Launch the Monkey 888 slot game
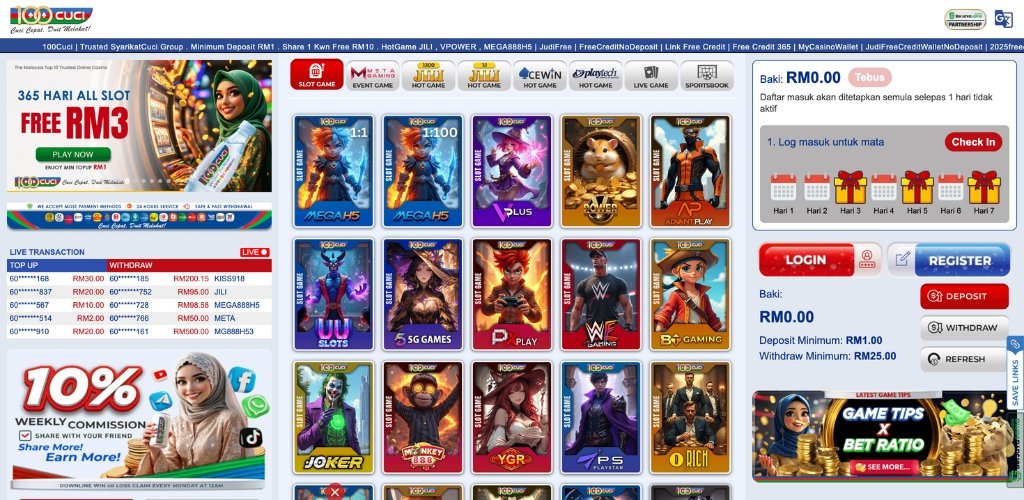1024x500 pixels. (423, 417)
